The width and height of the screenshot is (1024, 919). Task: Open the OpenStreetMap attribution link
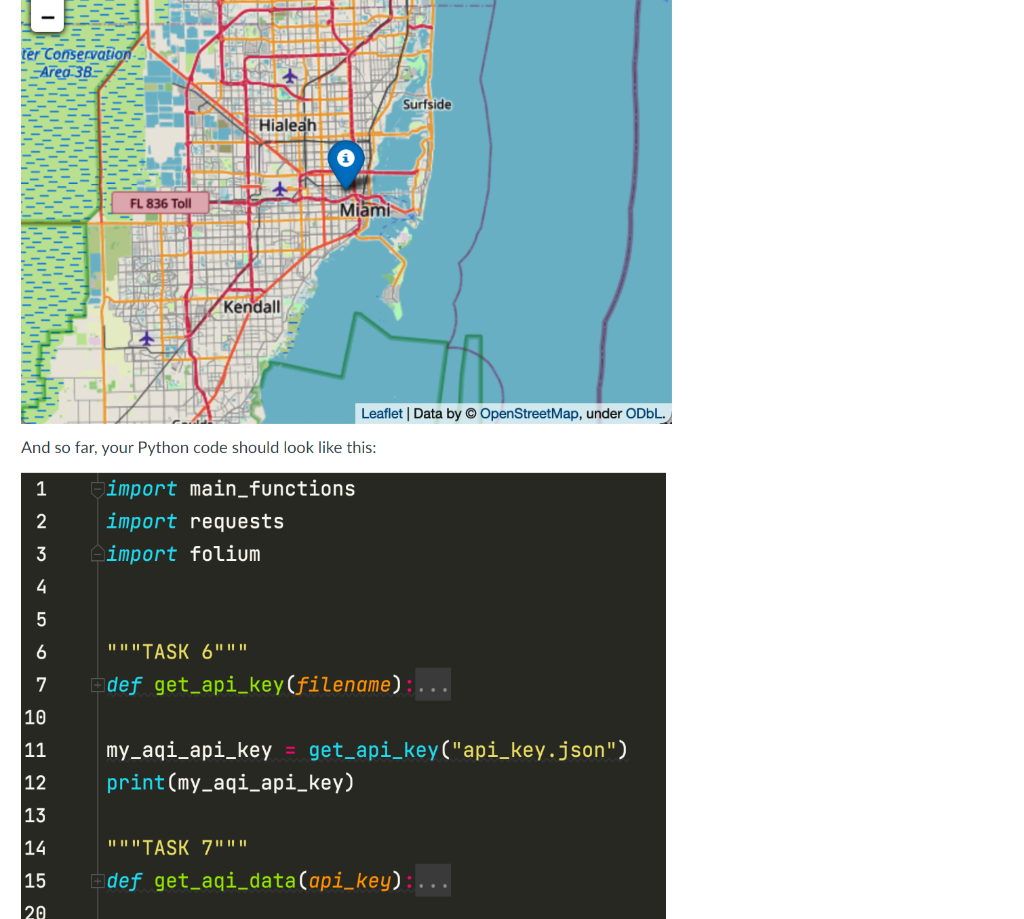530,413
